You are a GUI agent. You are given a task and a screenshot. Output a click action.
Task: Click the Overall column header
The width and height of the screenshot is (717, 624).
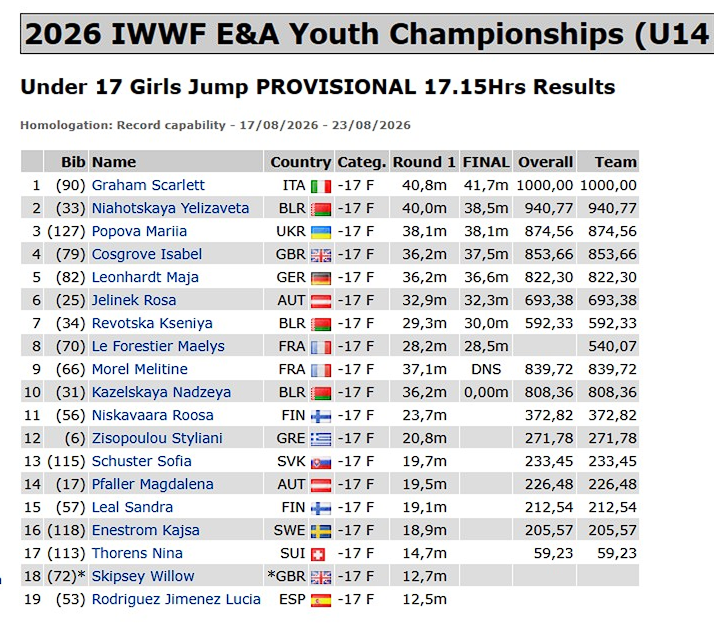tap(545, 162)
